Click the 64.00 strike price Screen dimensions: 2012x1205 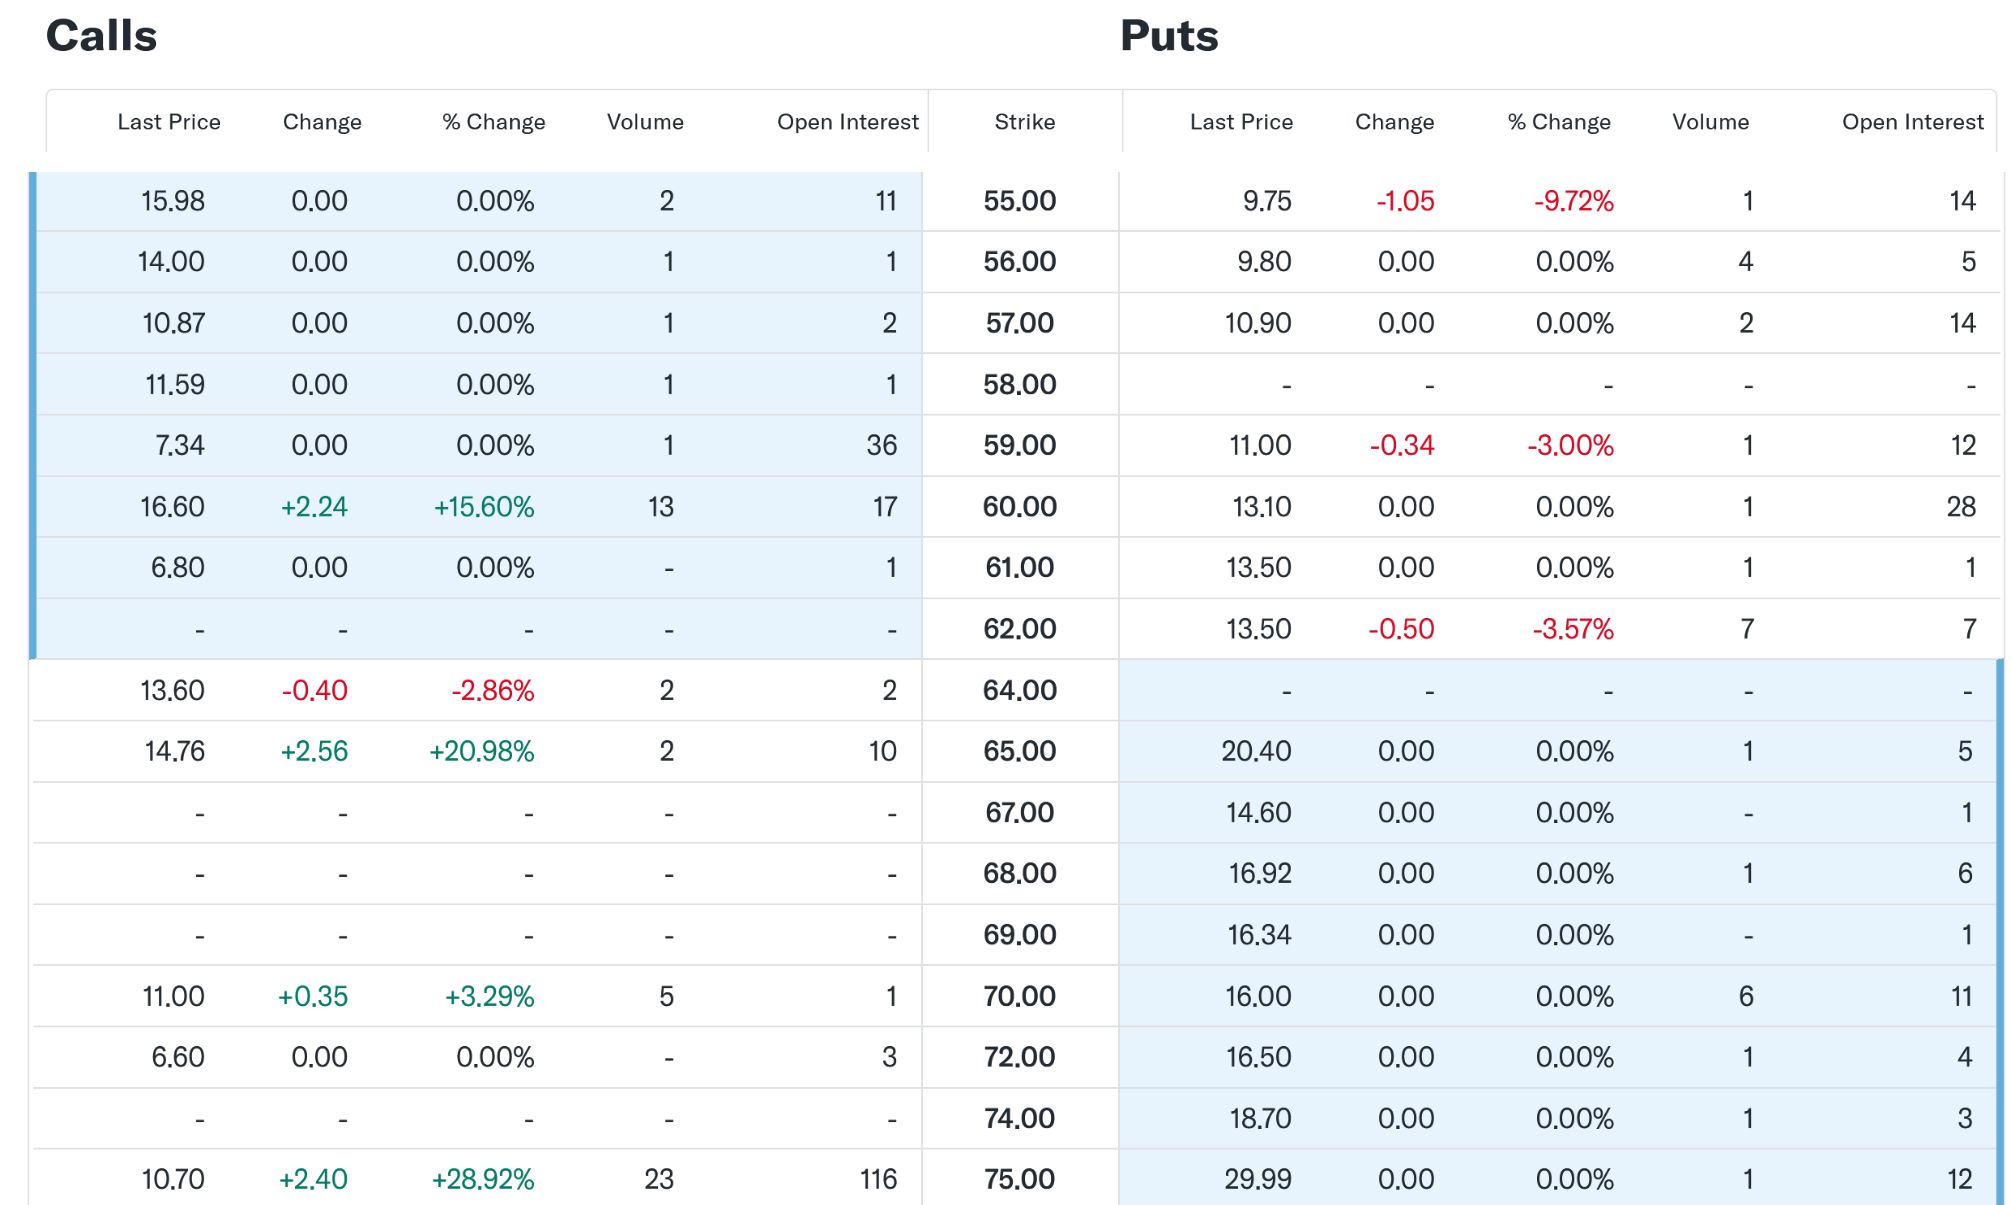pyautogui.click(x=1019, y=690)
